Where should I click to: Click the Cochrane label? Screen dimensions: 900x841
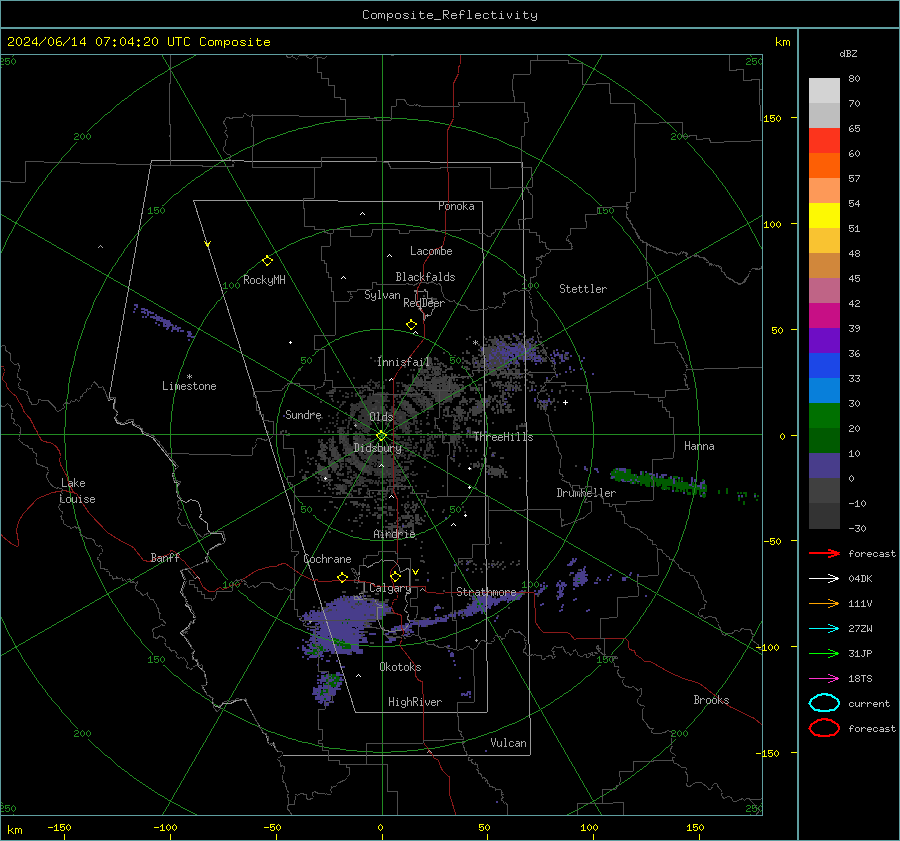[x=327, y=559]
